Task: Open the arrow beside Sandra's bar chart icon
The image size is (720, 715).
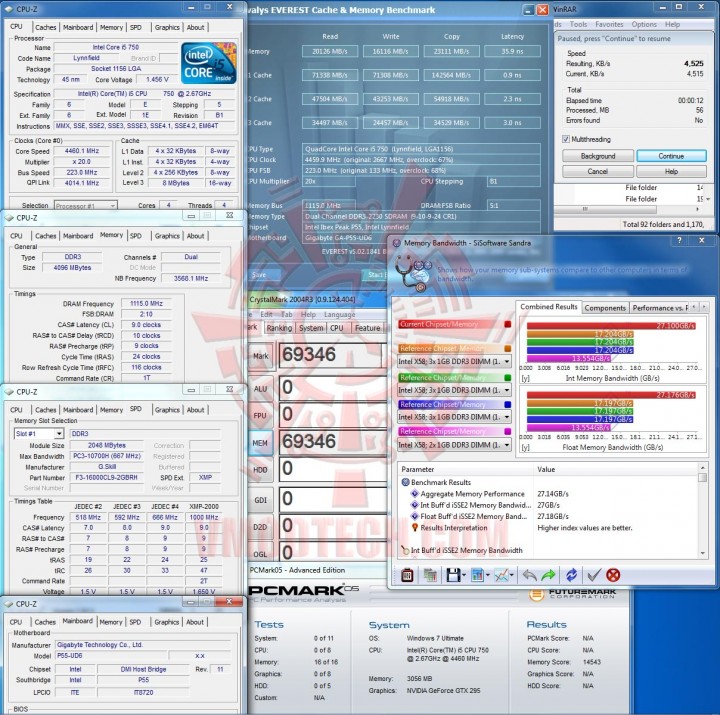Action: coord(487,575)
